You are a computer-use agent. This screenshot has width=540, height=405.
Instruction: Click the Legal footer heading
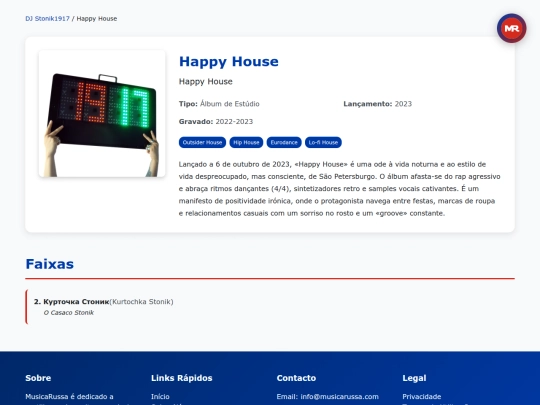tap(414, 378)
